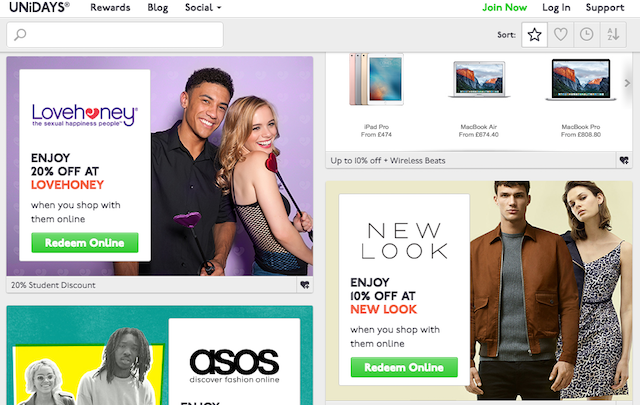
Task: Click the 'Sort:' label
Action: click(507, 35)
